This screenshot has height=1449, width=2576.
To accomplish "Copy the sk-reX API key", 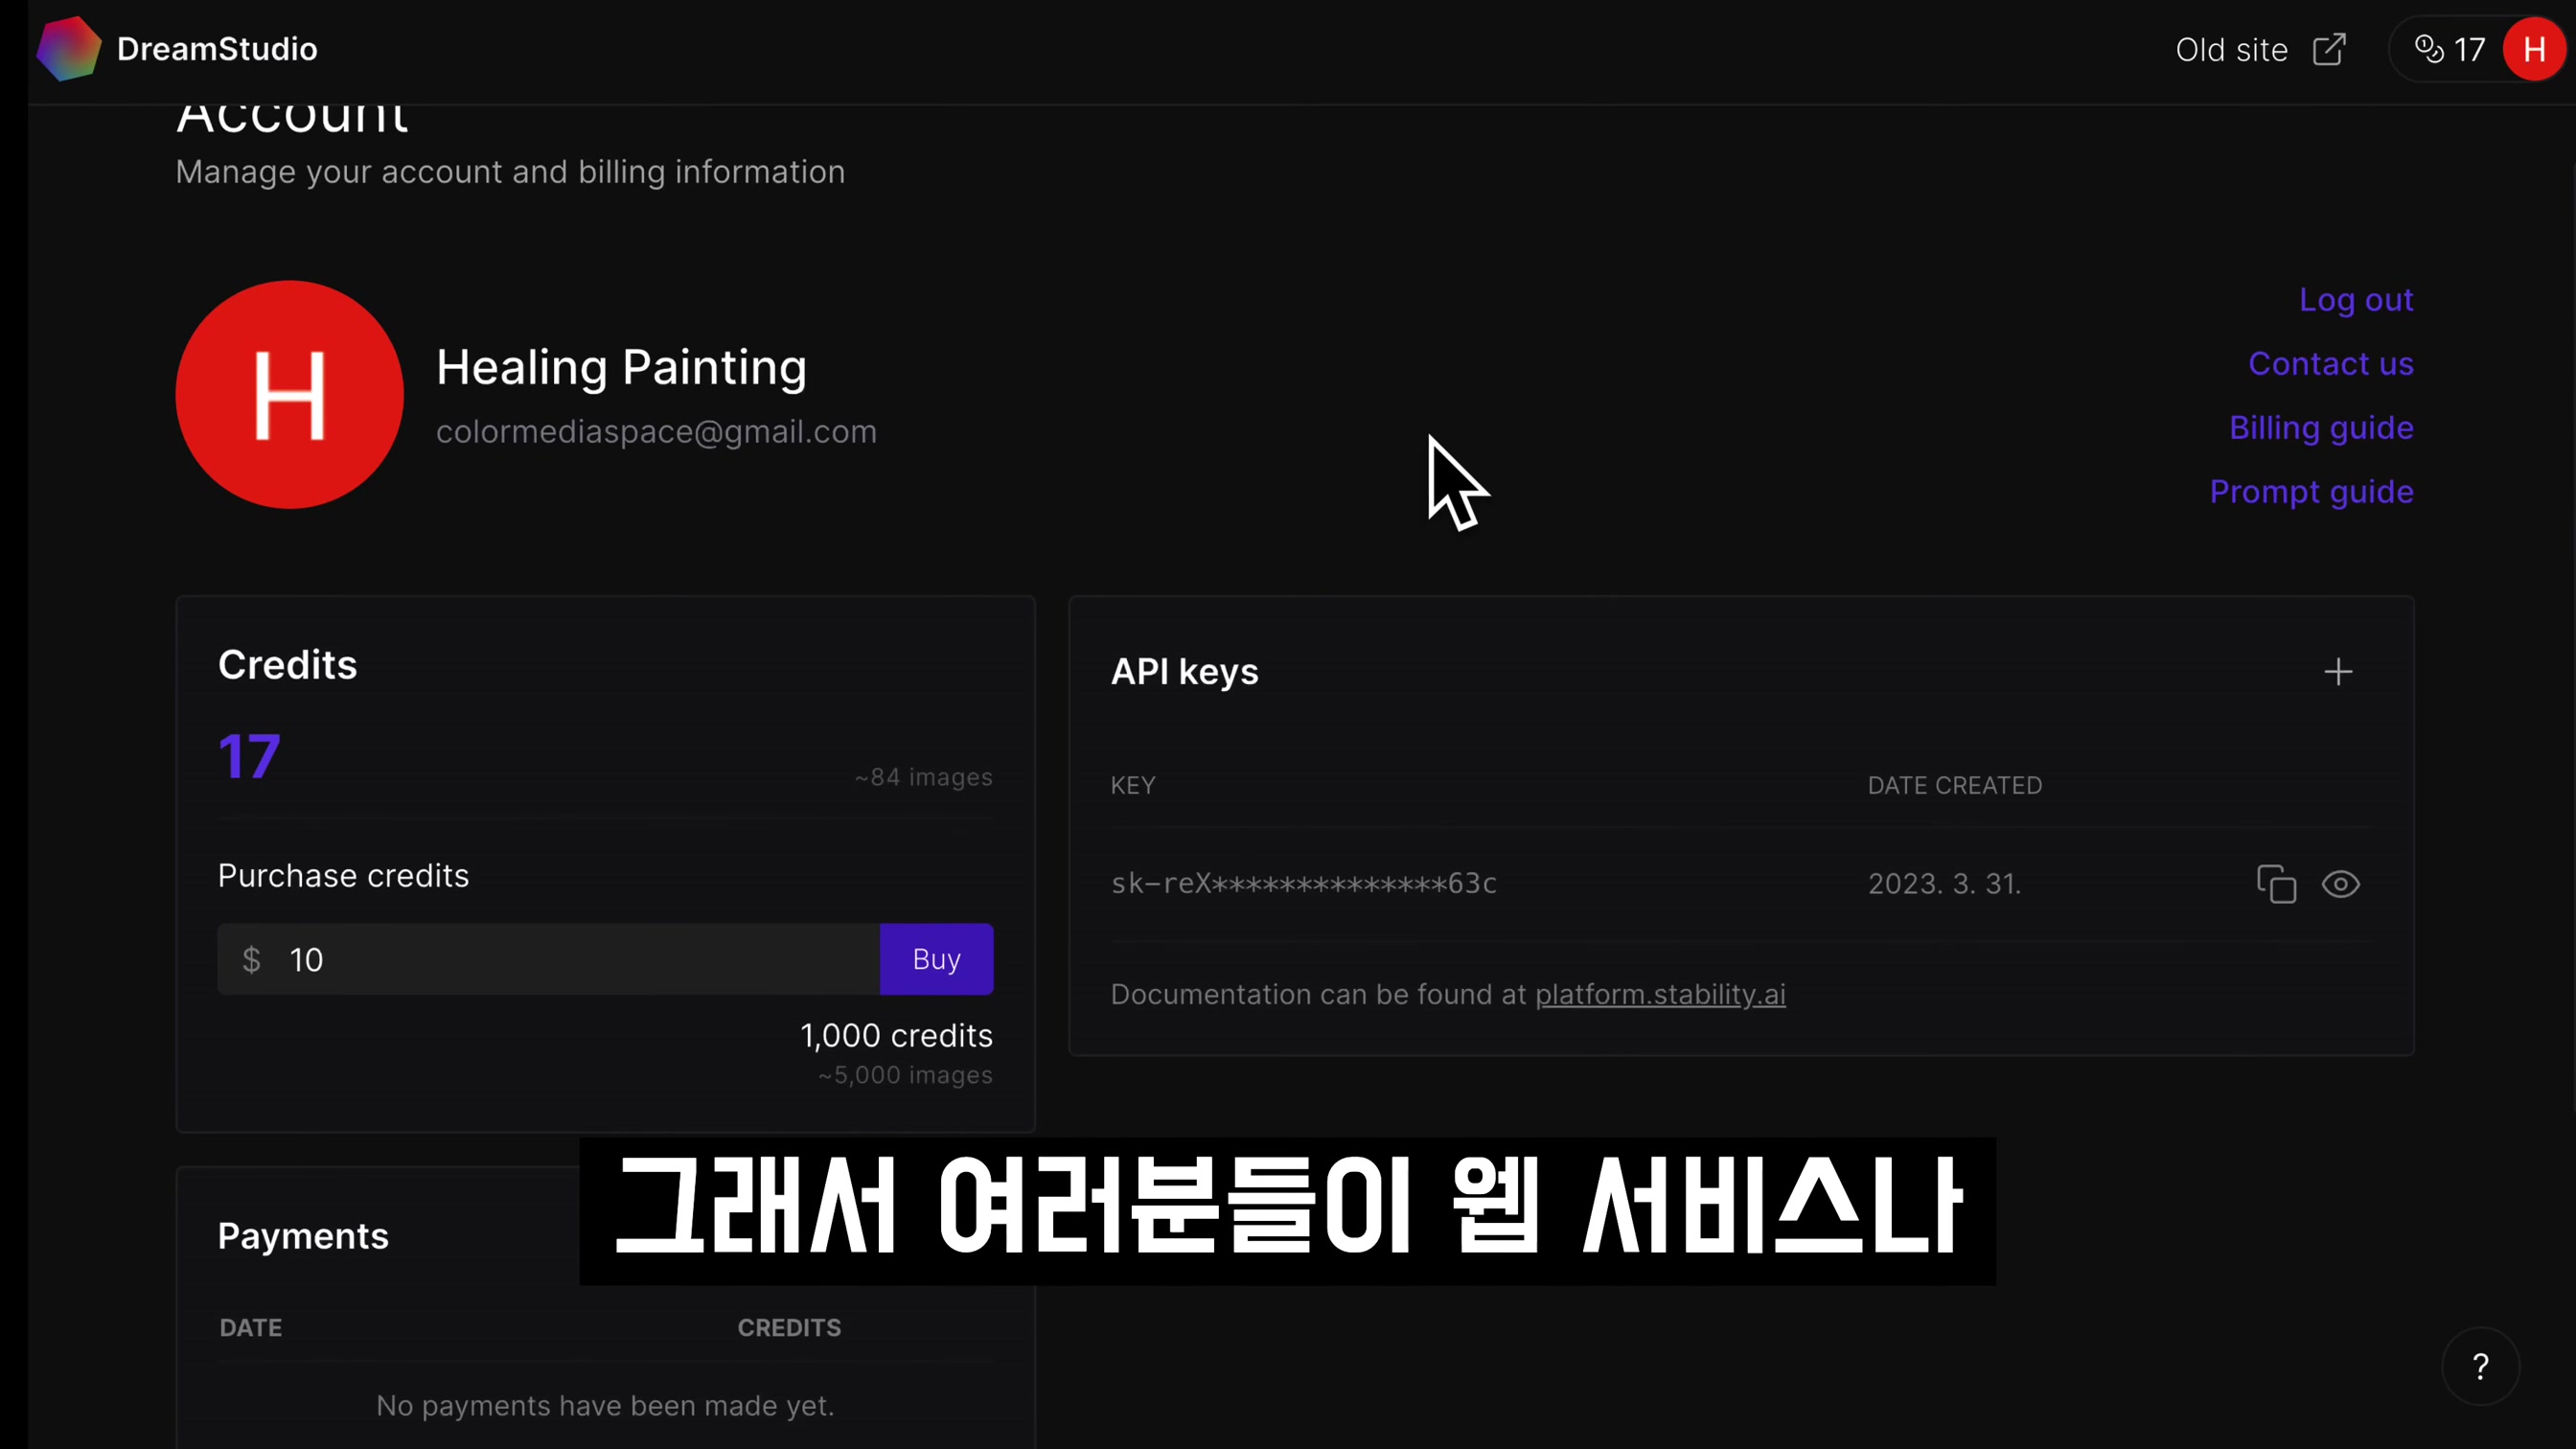I will [x=2276, y=884].
